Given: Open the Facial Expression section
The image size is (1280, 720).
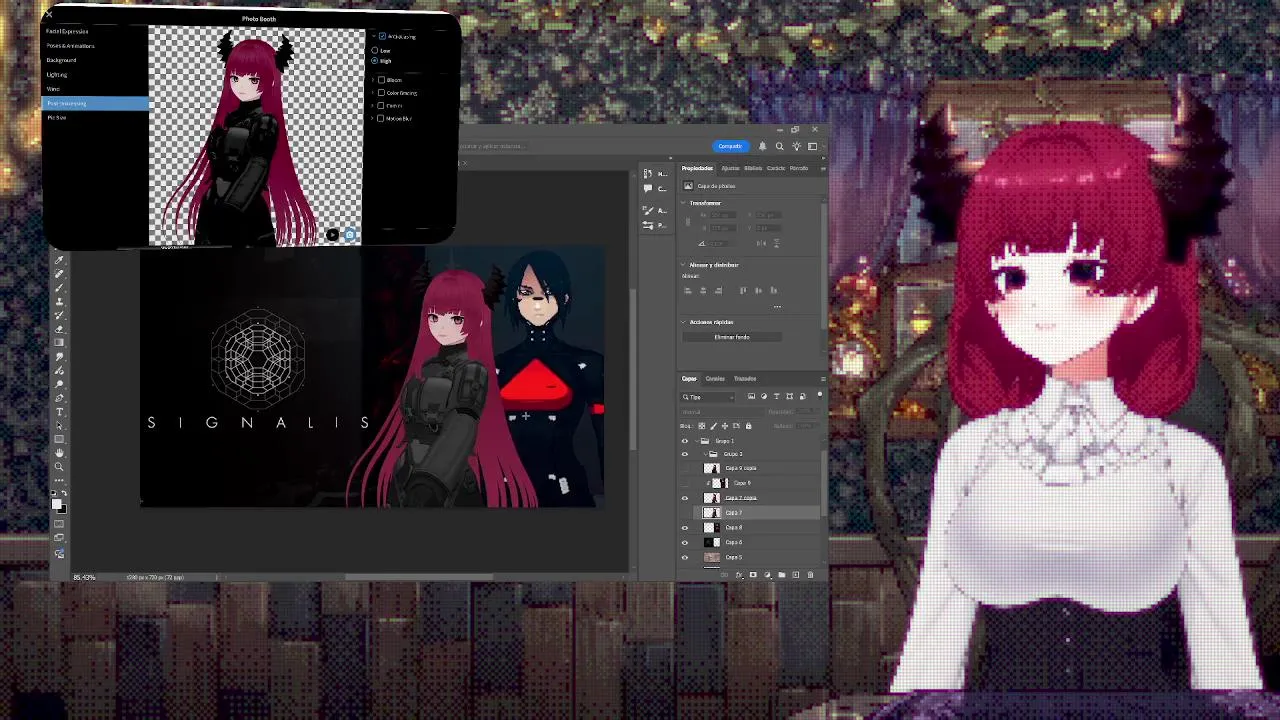Looking at the screenshot, I should point(67,31).
